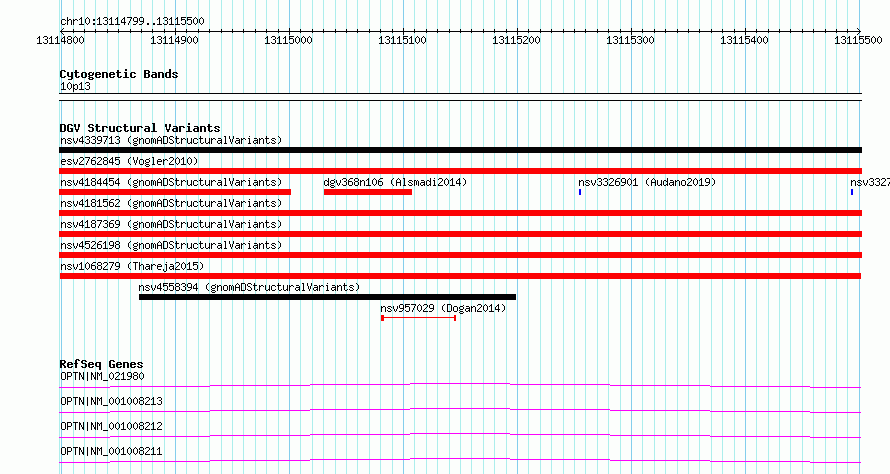
Task: Click the nsv4187369 red variant bar
Action: 460,234
